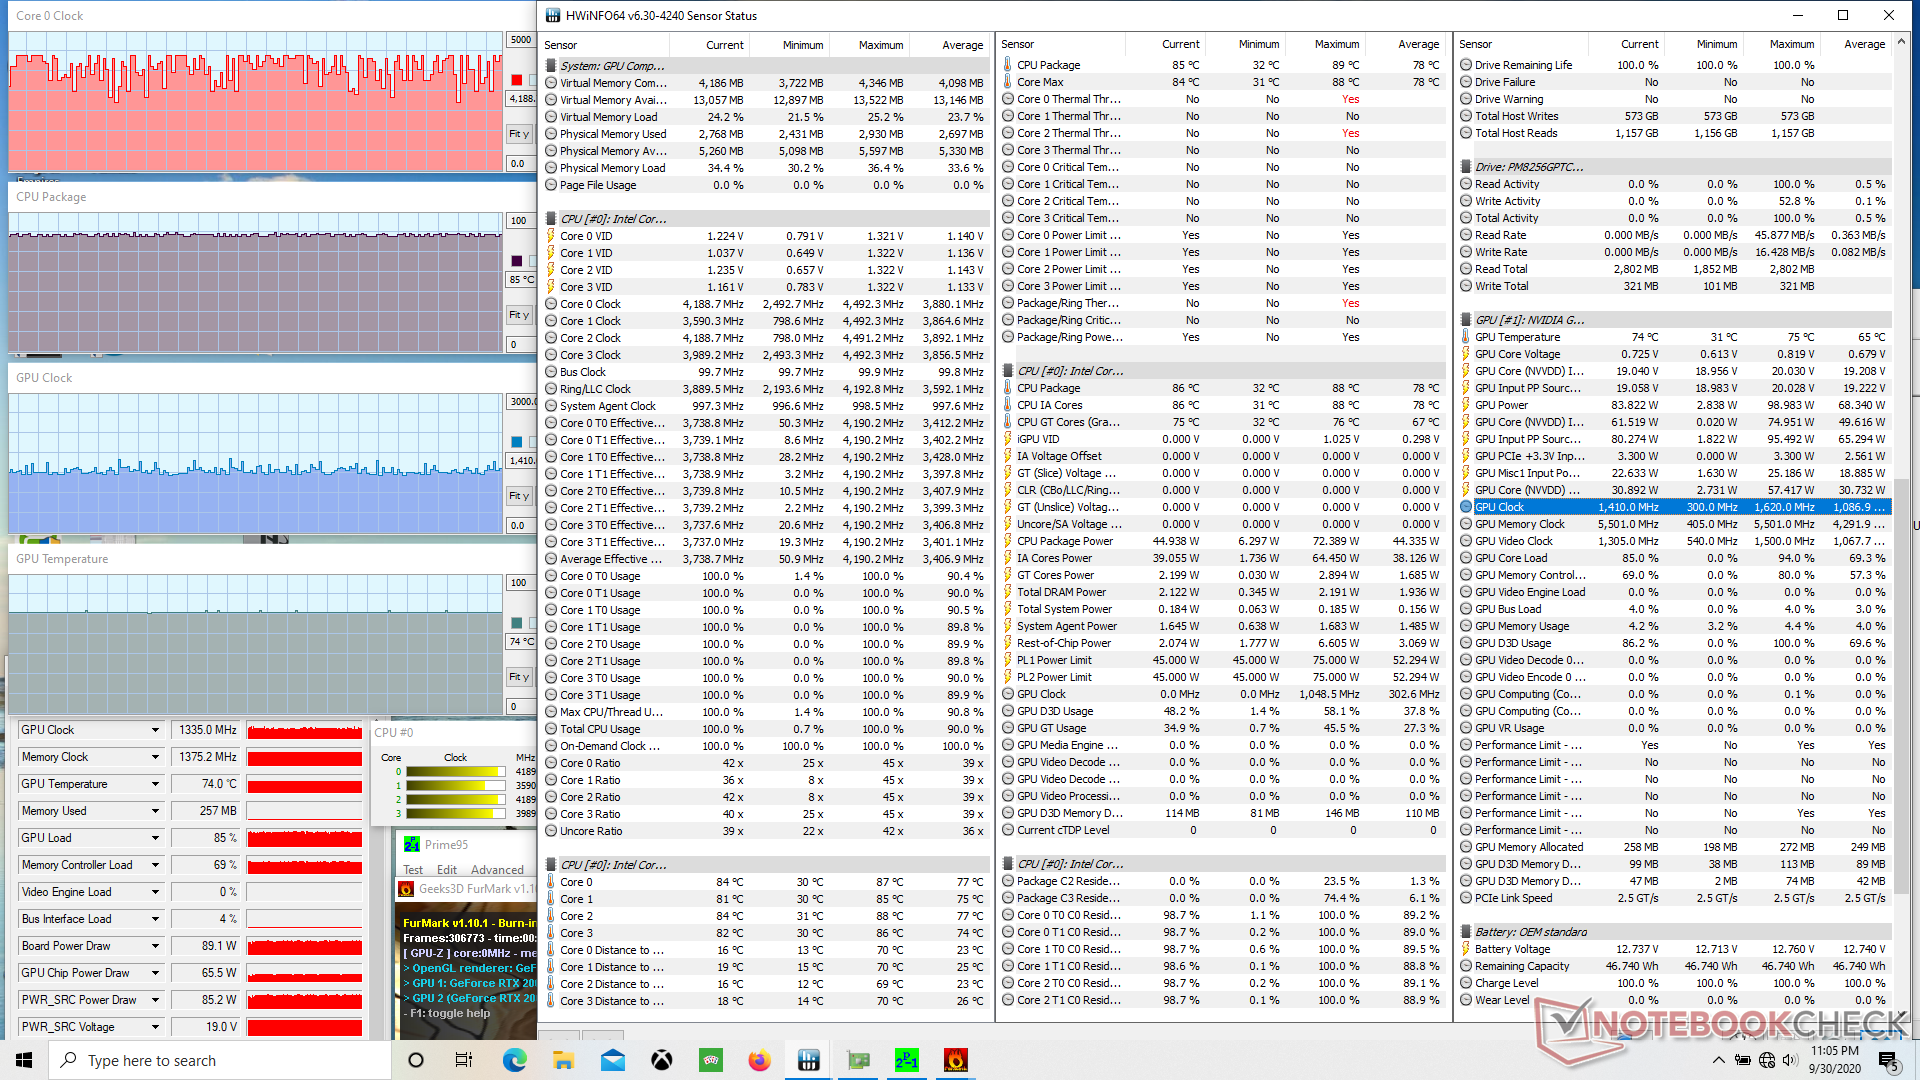Click the Type here to search box
This screenshot has height=1080, width=1920.
220,1060
